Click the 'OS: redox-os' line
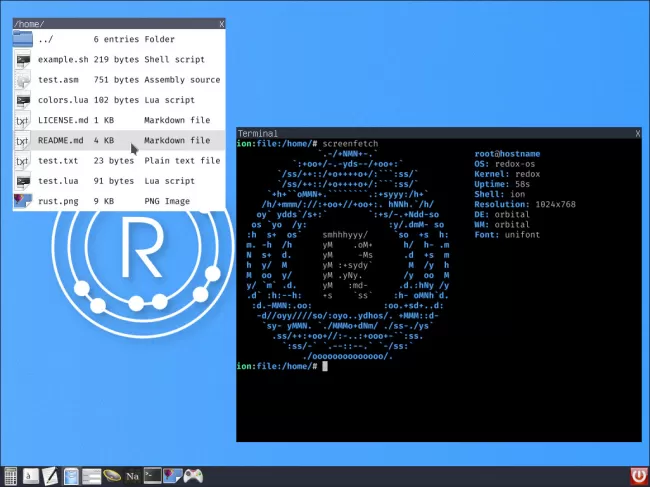This screenshot has width=650, height=487. [505, 164]
